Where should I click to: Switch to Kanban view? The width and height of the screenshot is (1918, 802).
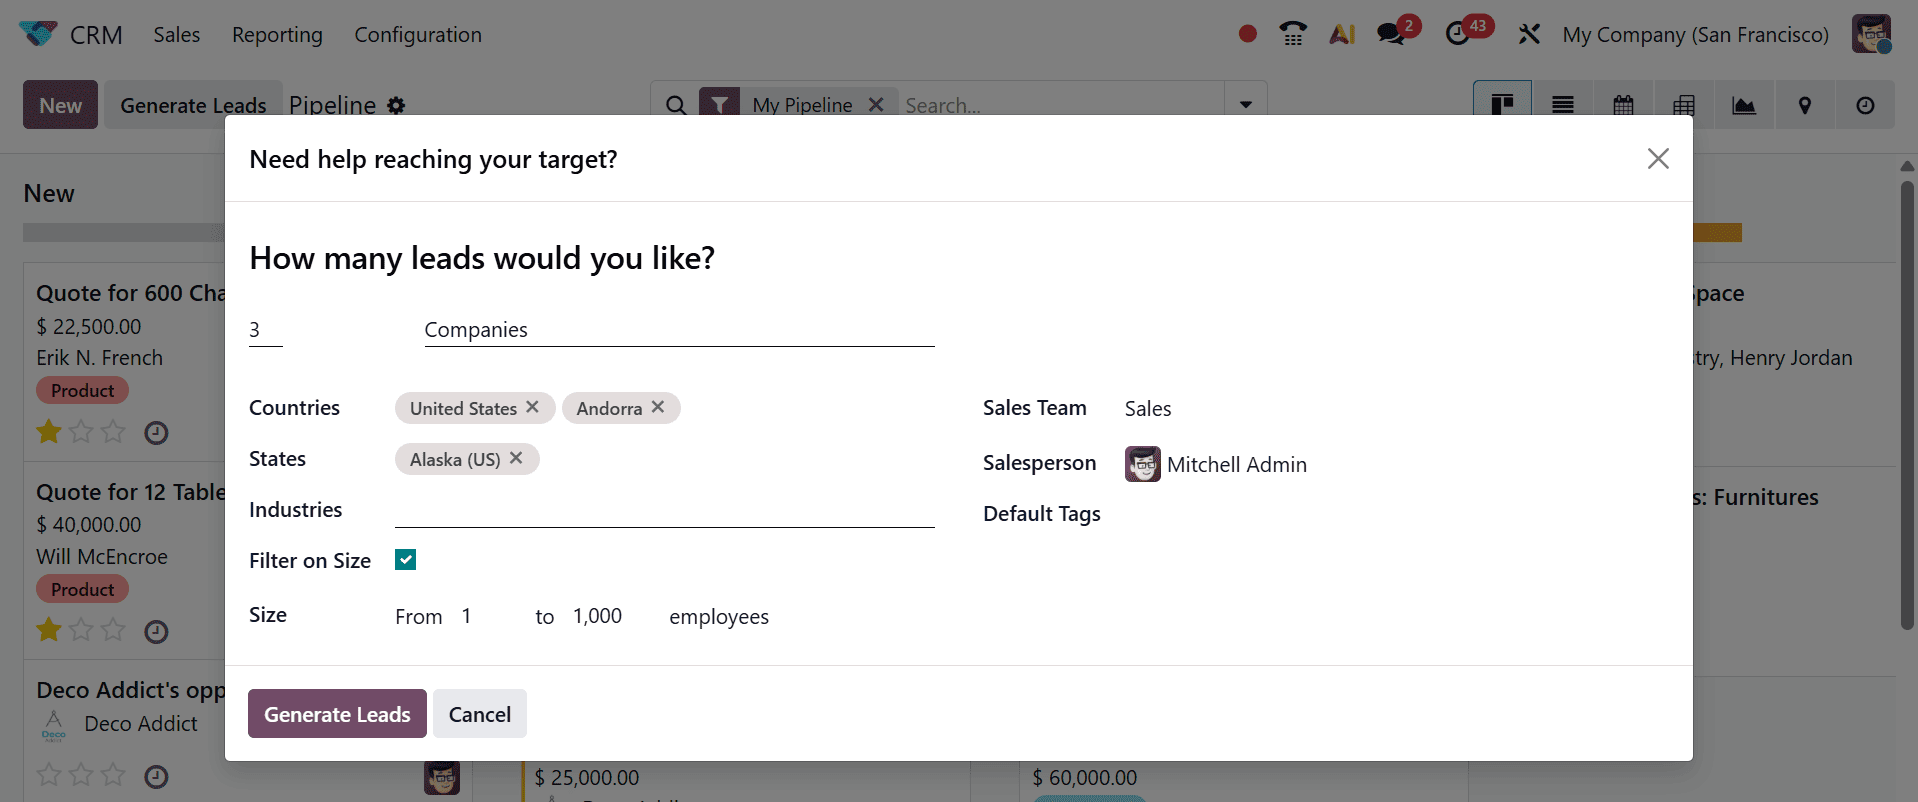[x=1502, y=105]
